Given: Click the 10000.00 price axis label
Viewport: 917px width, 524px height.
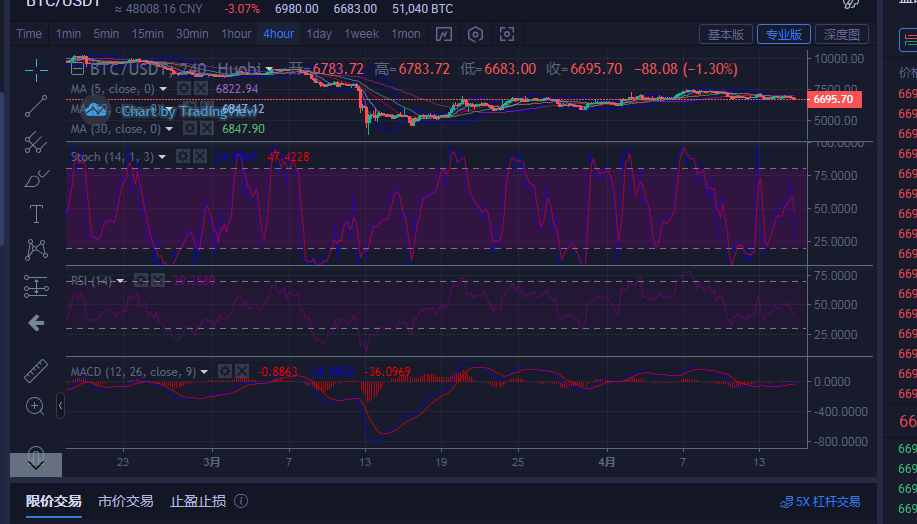Looking at the screenshot, I should (x=839, y=58).
